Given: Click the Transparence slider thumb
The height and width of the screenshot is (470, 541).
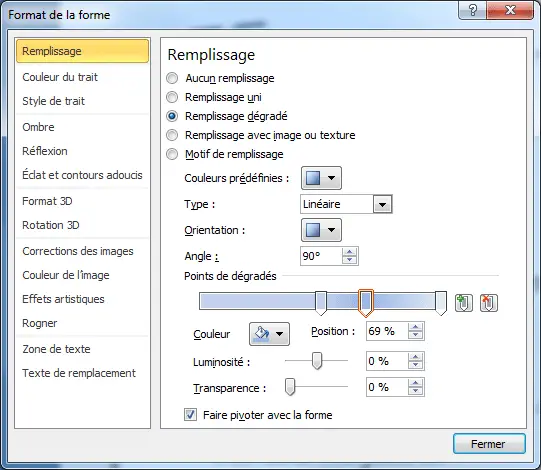Looking at the screenshot, I should [x=290, y=386].
